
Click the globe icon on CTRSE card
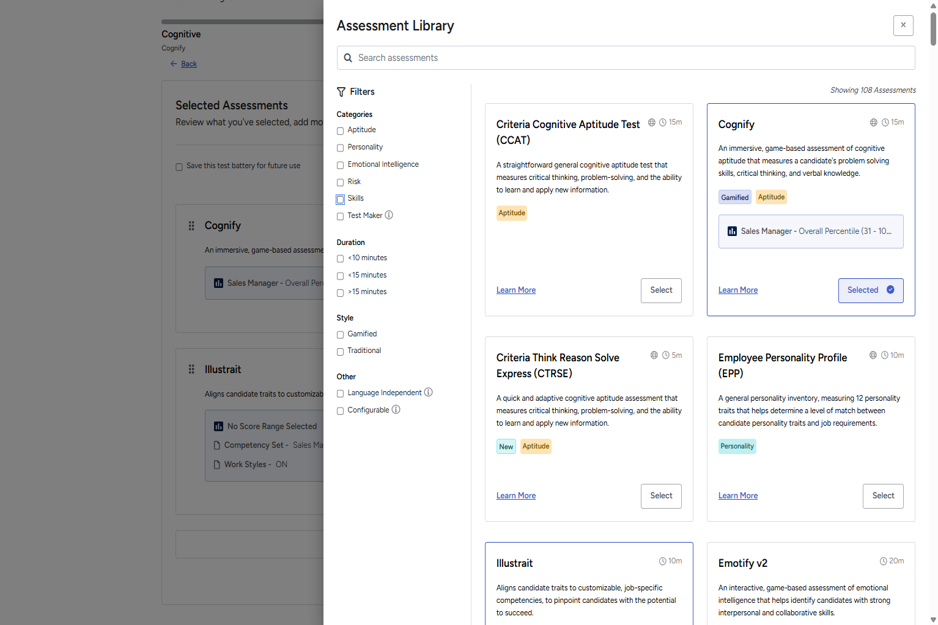[654, 355]
